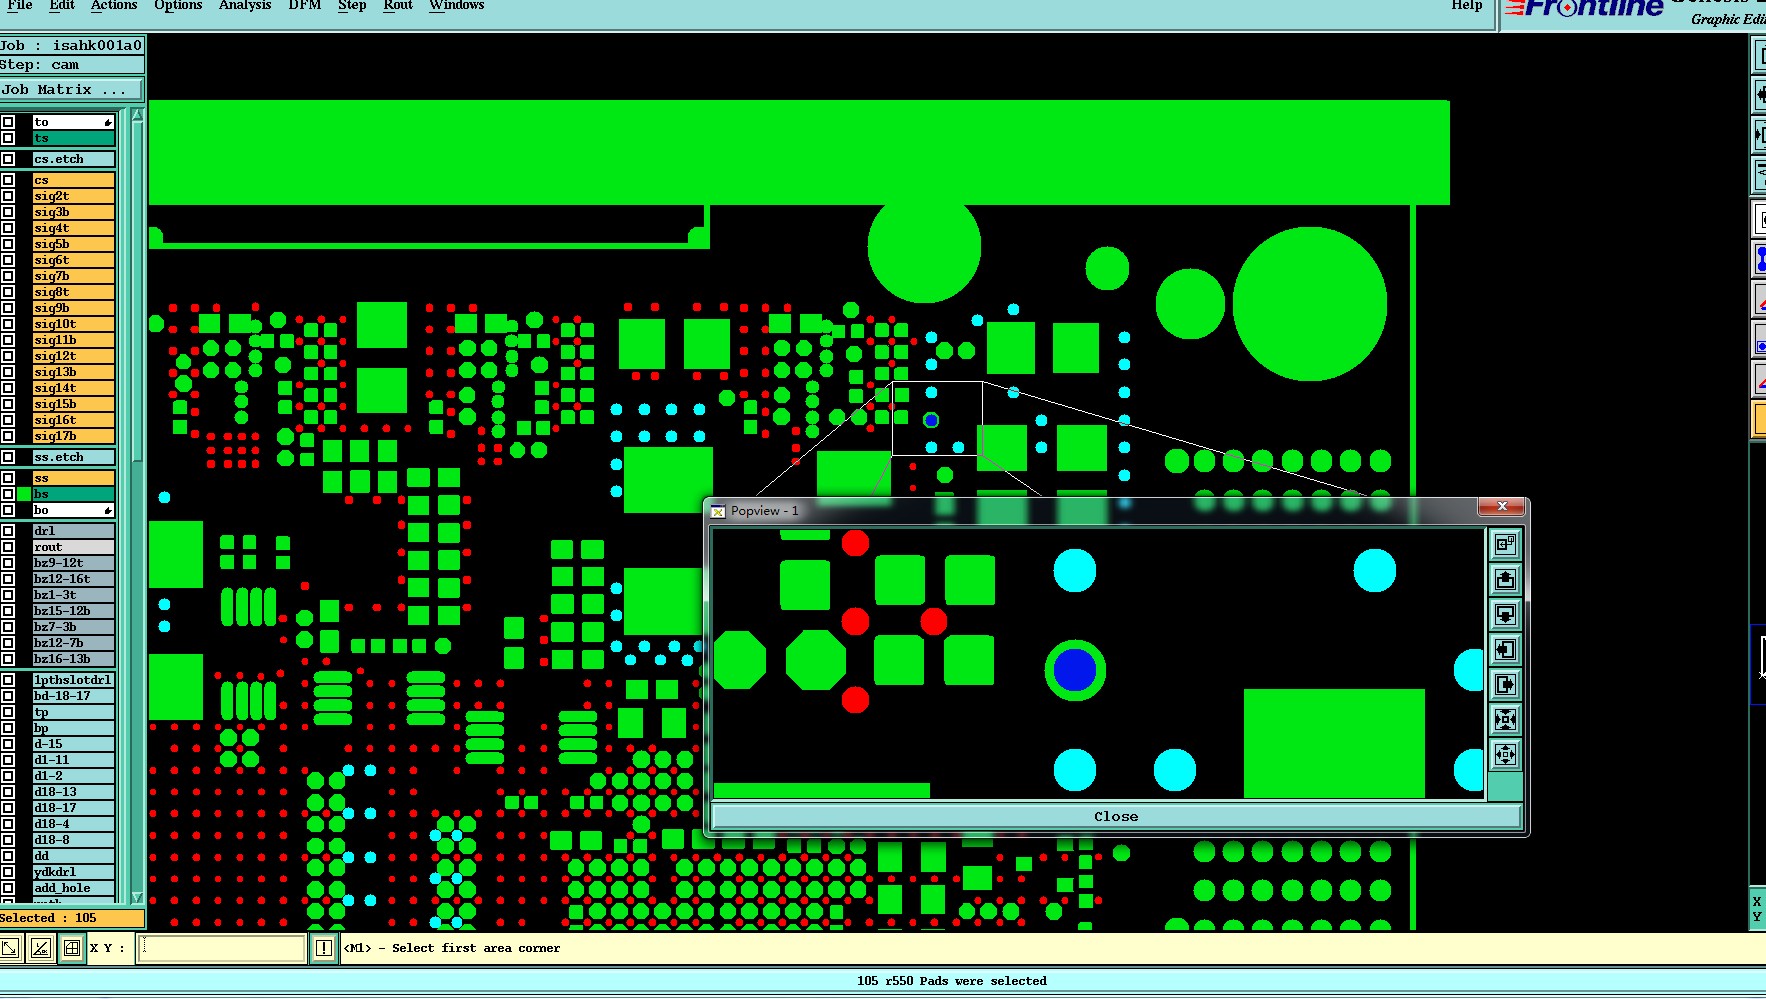This screenshot has height=999, width=1766.
Task: Click the Job Matrix button
Action: (x=71, y=90)
